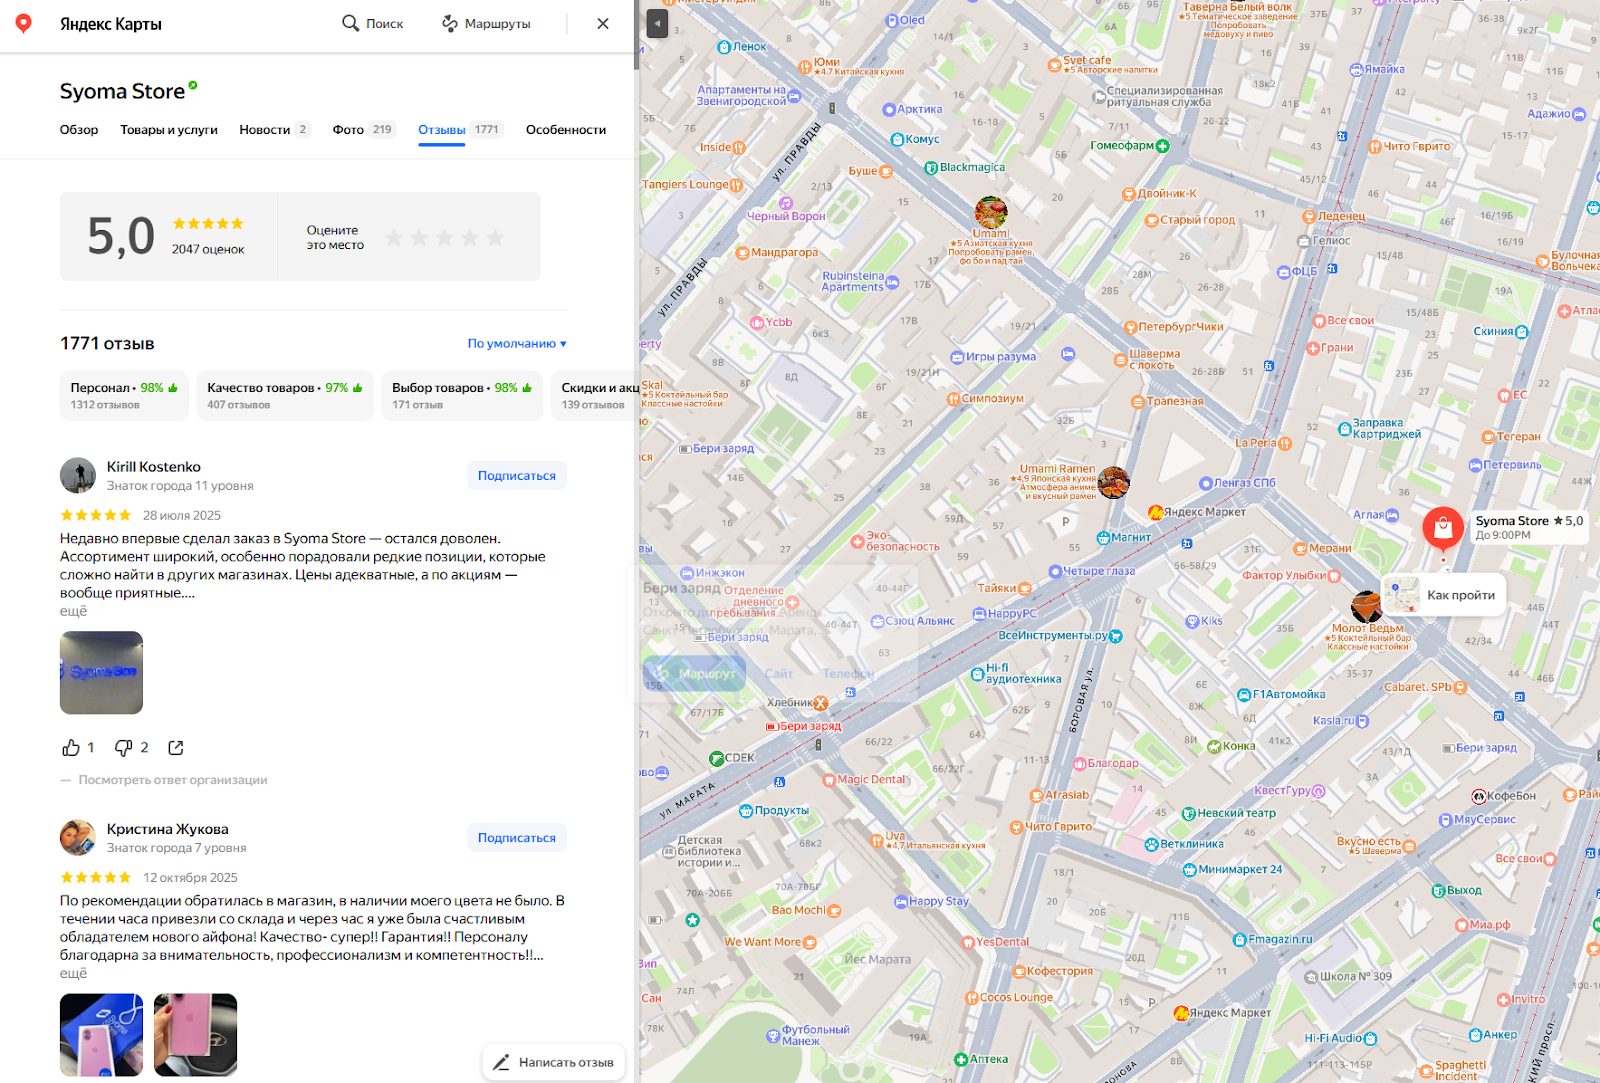Screen dimensions: 1600x1083
Task: Filter reviews by Качество товаров
Action: click(284, 395)
